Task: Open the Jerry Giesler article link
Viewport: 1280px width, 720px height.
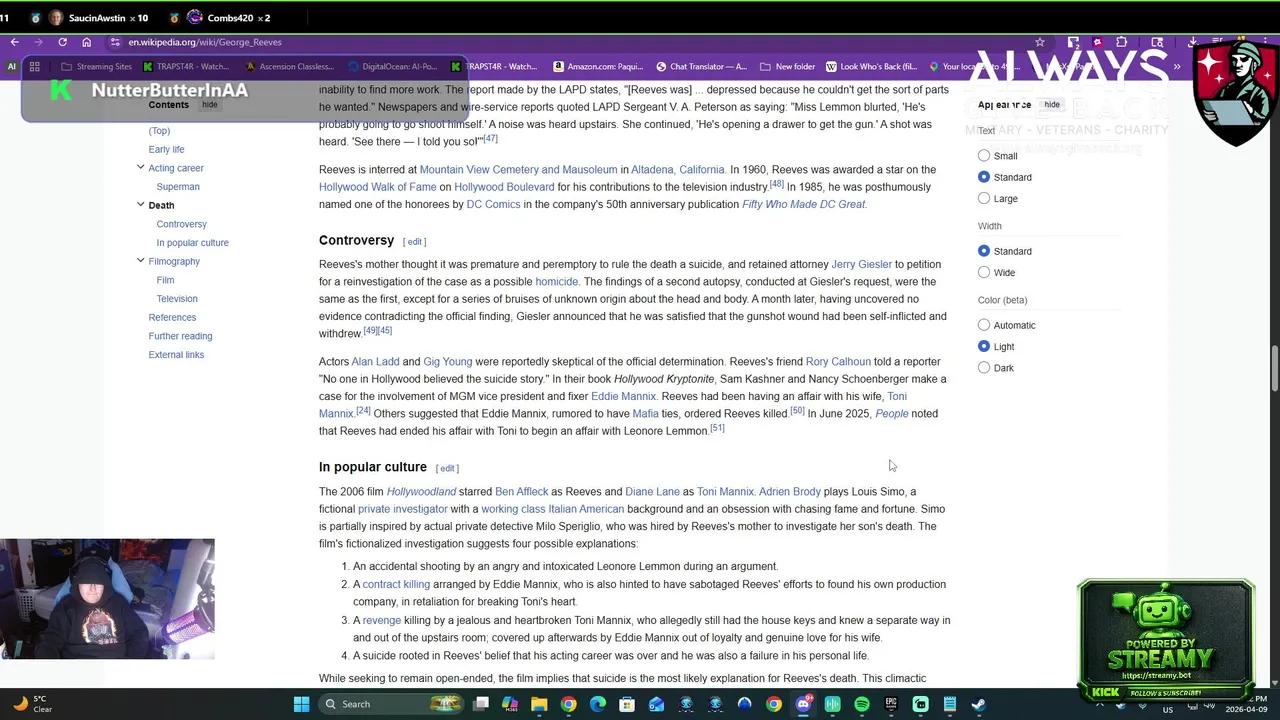Action: pos(861,264)
